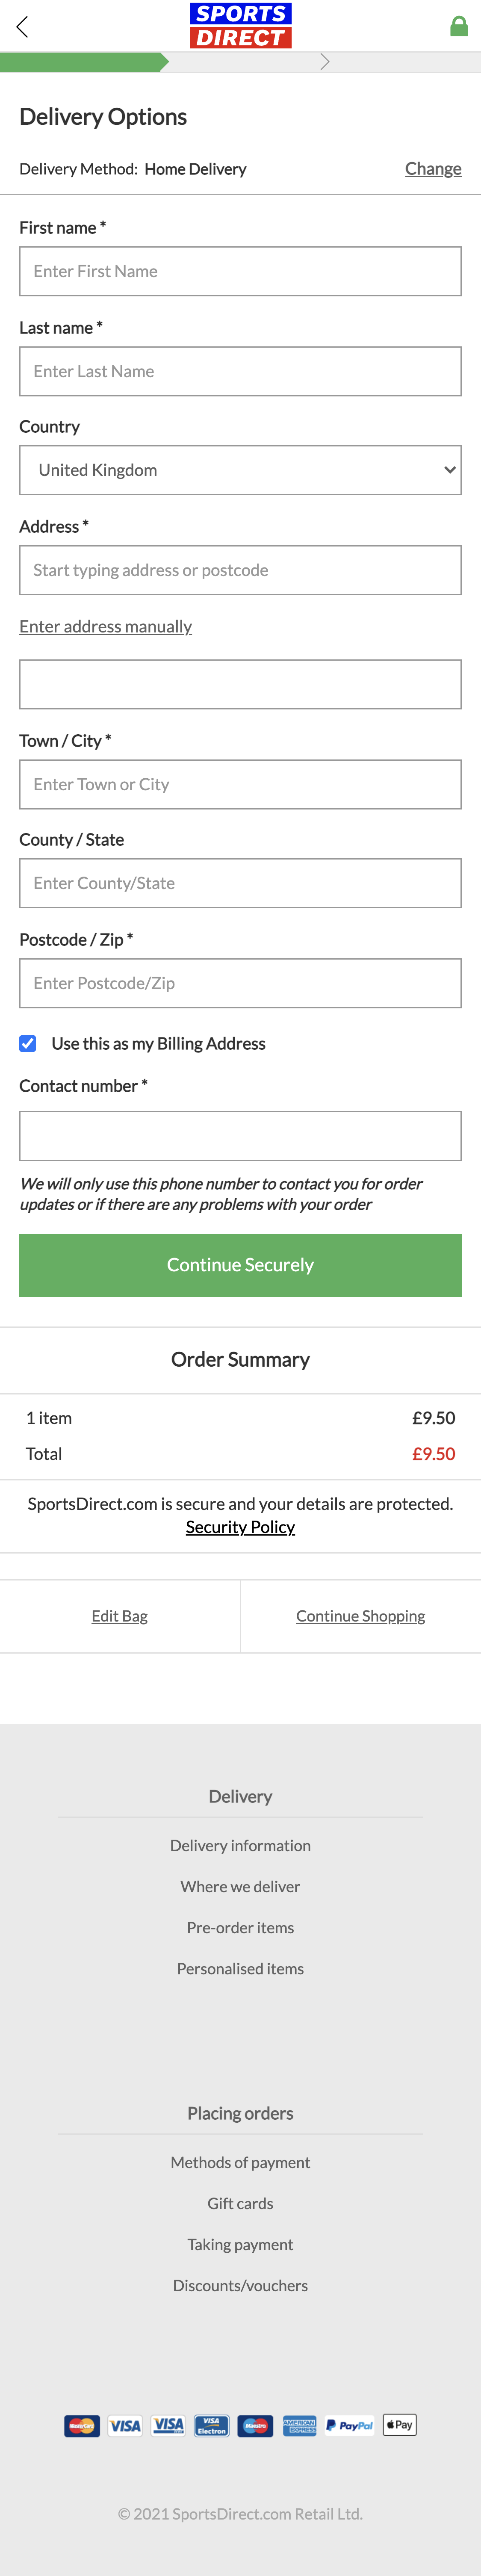Click the Enter First Name field

240,271
